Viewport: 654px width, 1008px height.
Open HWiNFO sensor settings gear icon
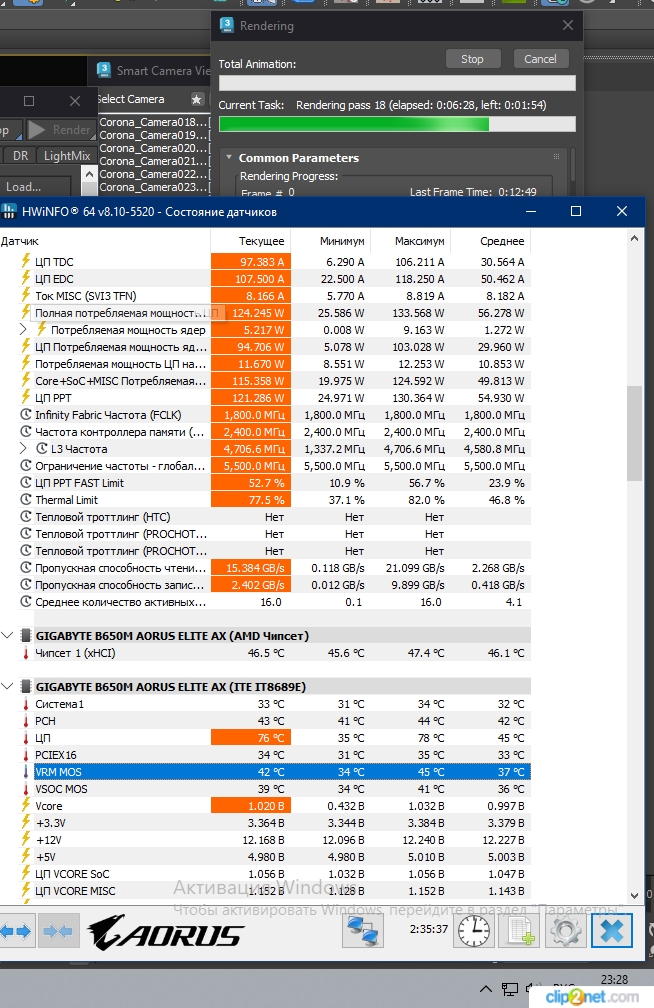pyautogui.click(x=567, y=931)
